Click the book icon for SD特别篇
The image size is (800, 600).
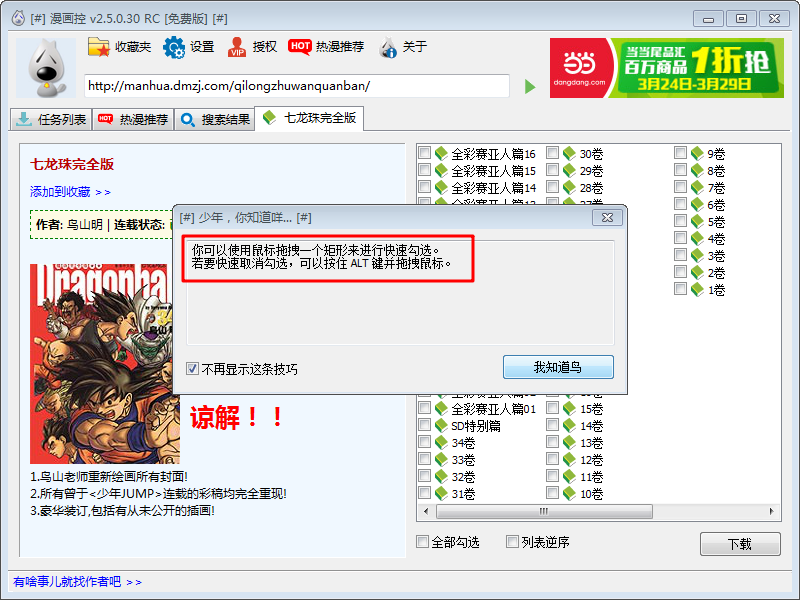coord(441,426)
